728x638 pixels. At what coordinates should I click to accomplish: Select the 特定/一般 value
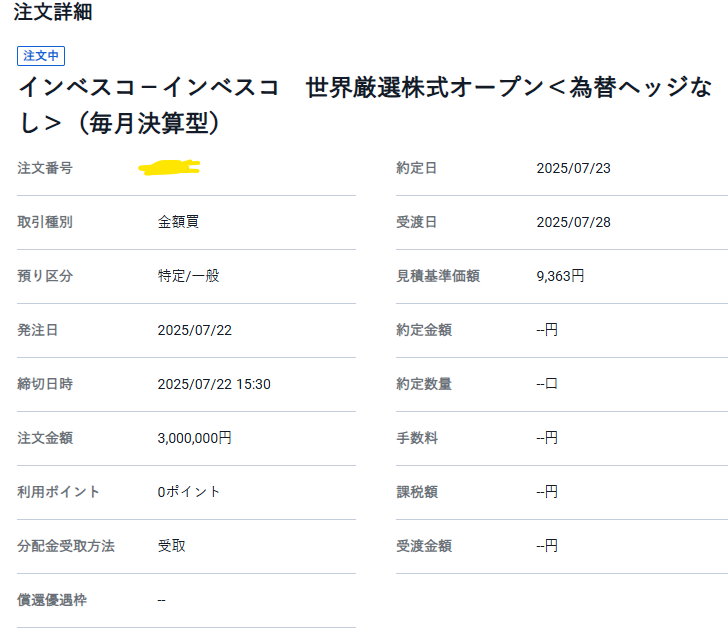pyautogui.click(x=188, y=276)
